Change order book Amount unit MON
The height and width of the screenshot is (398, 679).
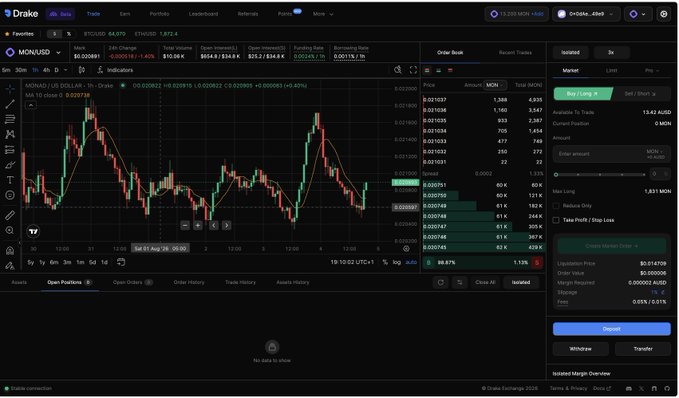pyautogui.click(x=495, y=85)
